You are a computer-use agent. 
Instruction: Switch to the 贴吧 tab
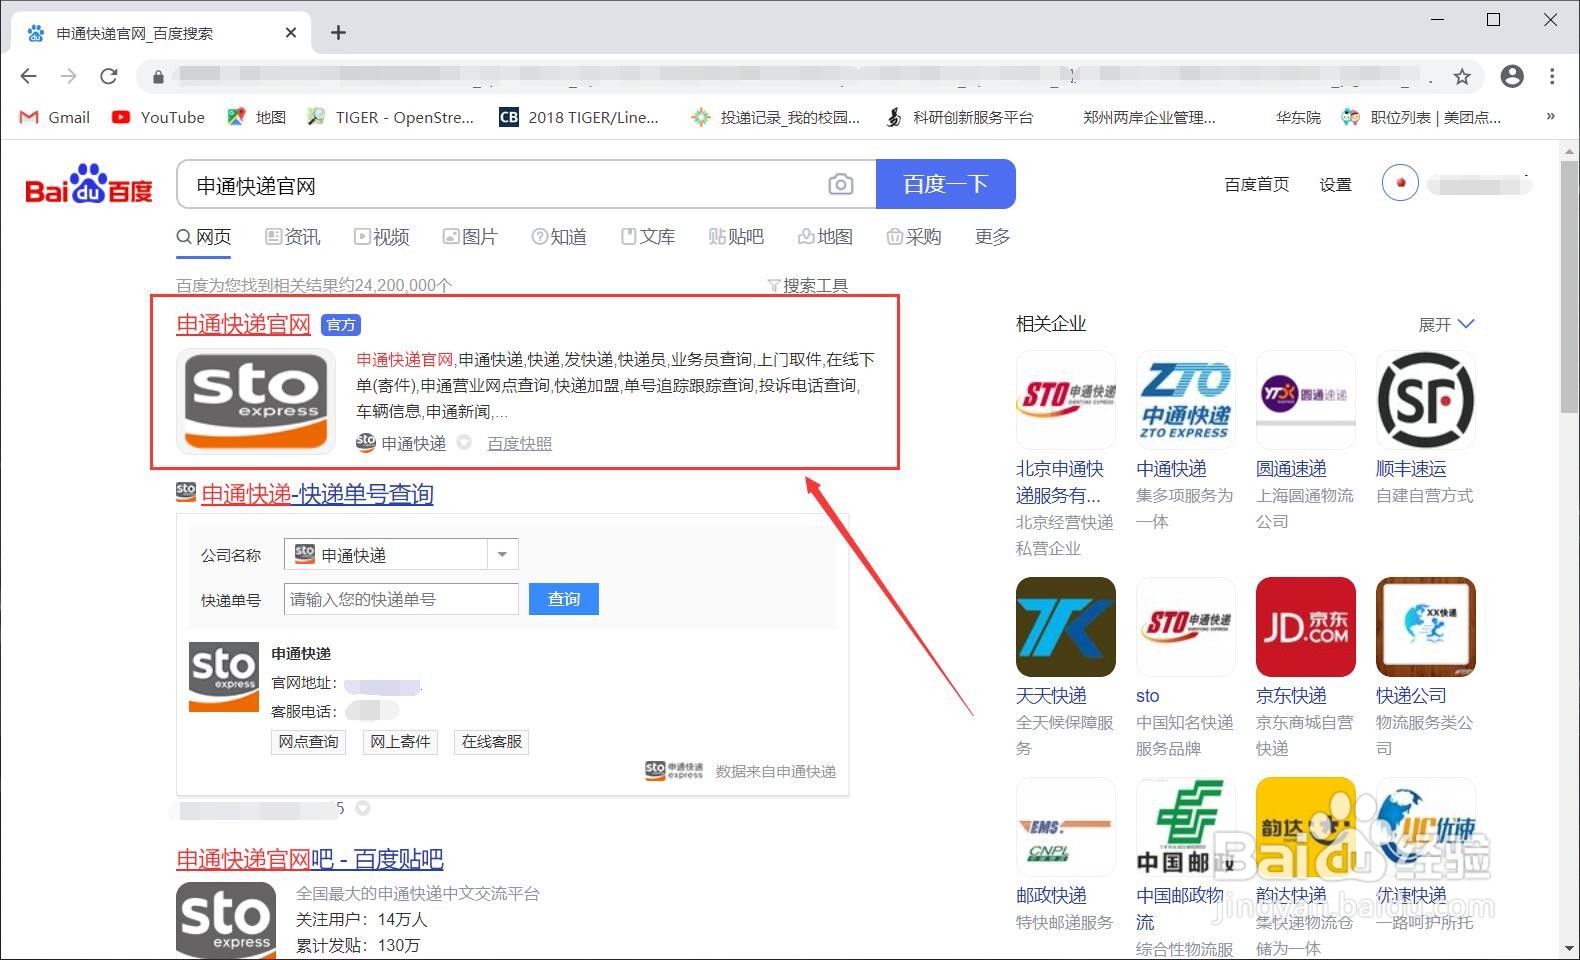[736, 237]
